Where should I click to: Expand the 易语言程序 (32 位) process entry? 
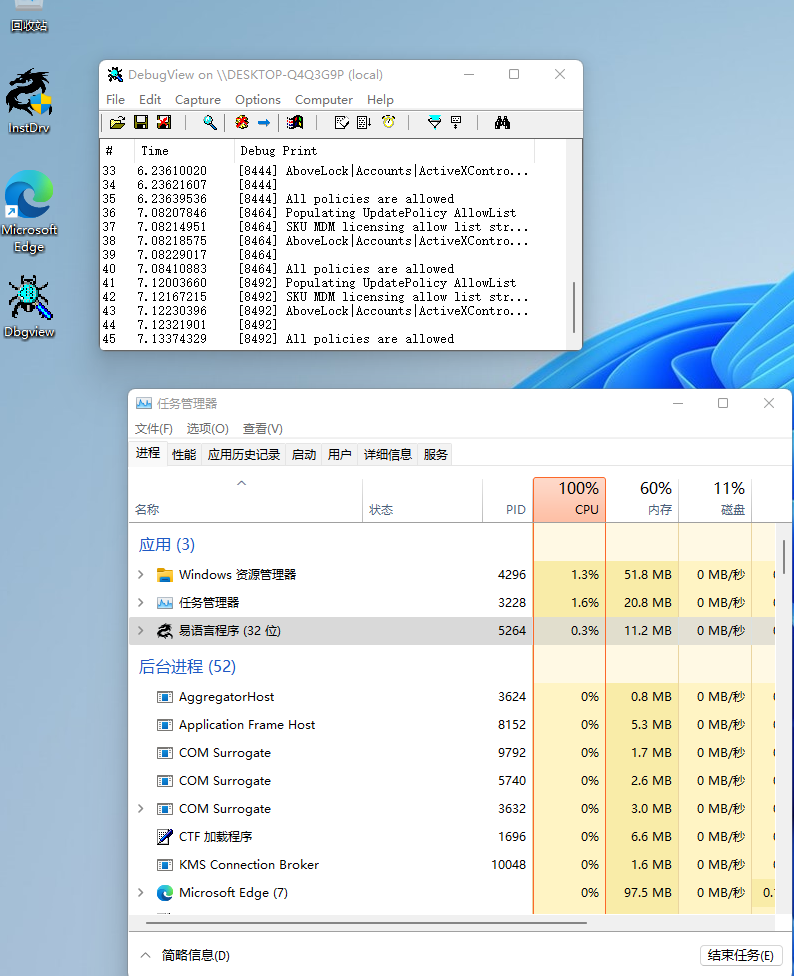coord(140,631)
